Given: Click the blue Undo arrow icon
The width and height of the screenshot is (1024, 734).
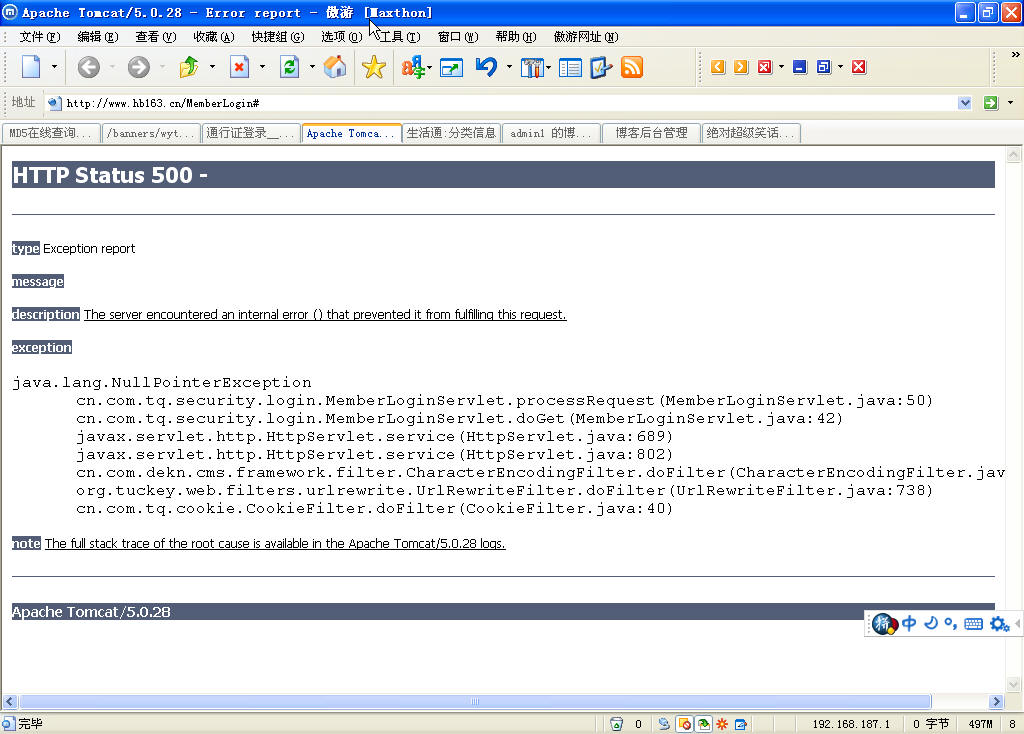Looking at the screenshot, I should 487,67.
